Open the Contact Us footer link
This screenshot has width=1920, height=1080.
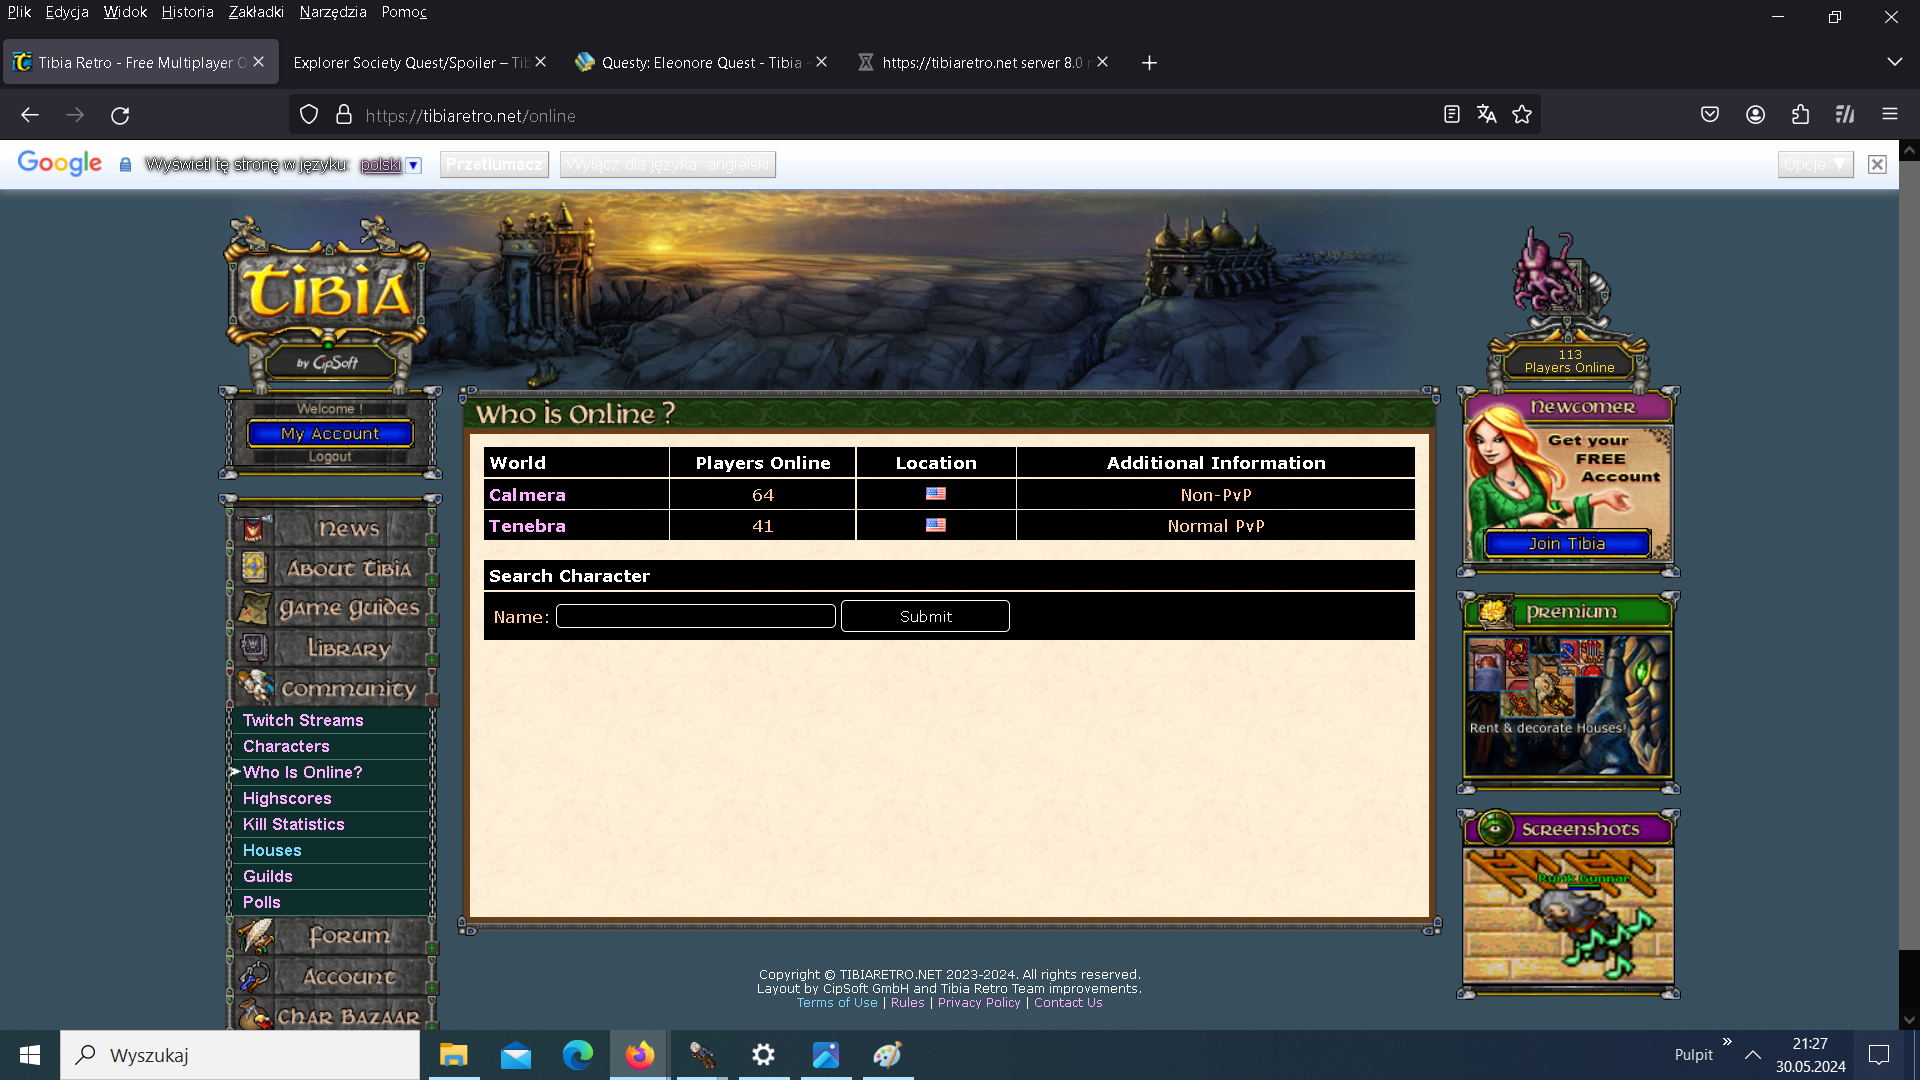1068,1003
